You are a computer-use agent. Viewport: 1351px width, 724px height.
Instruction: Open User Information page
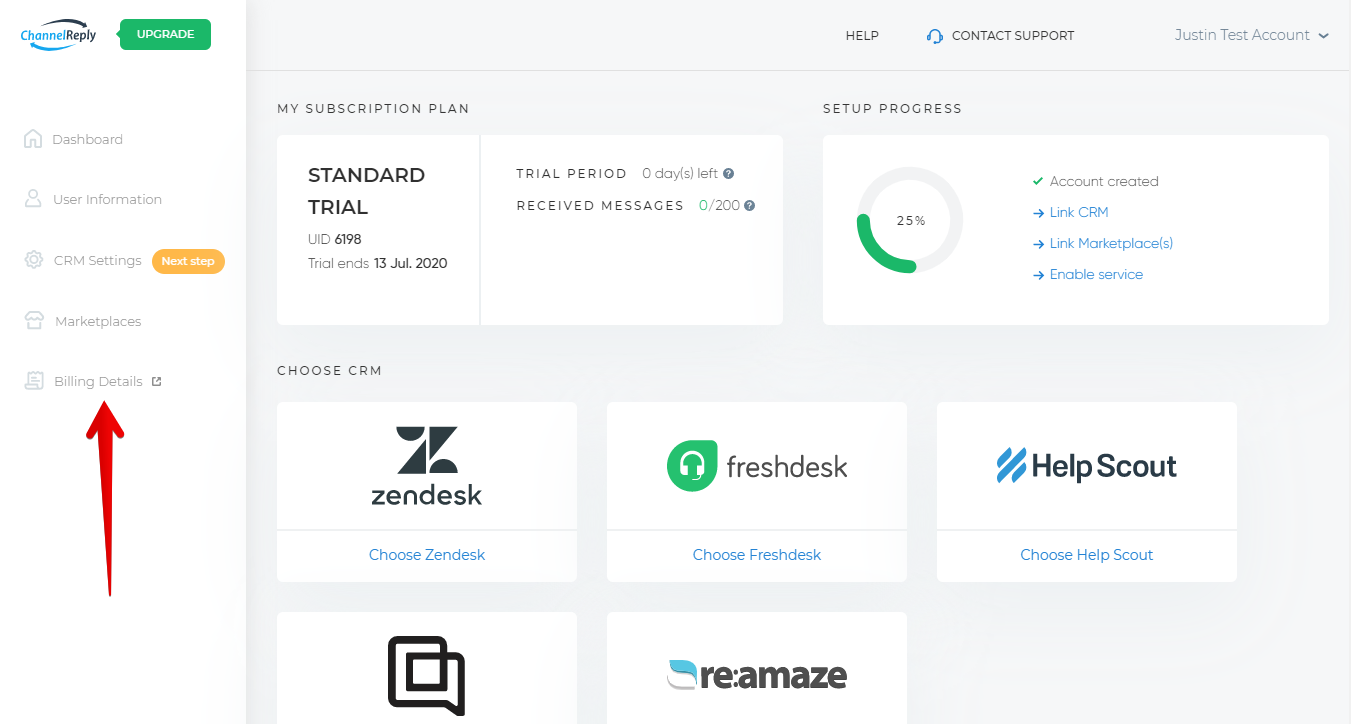(107, 199)
